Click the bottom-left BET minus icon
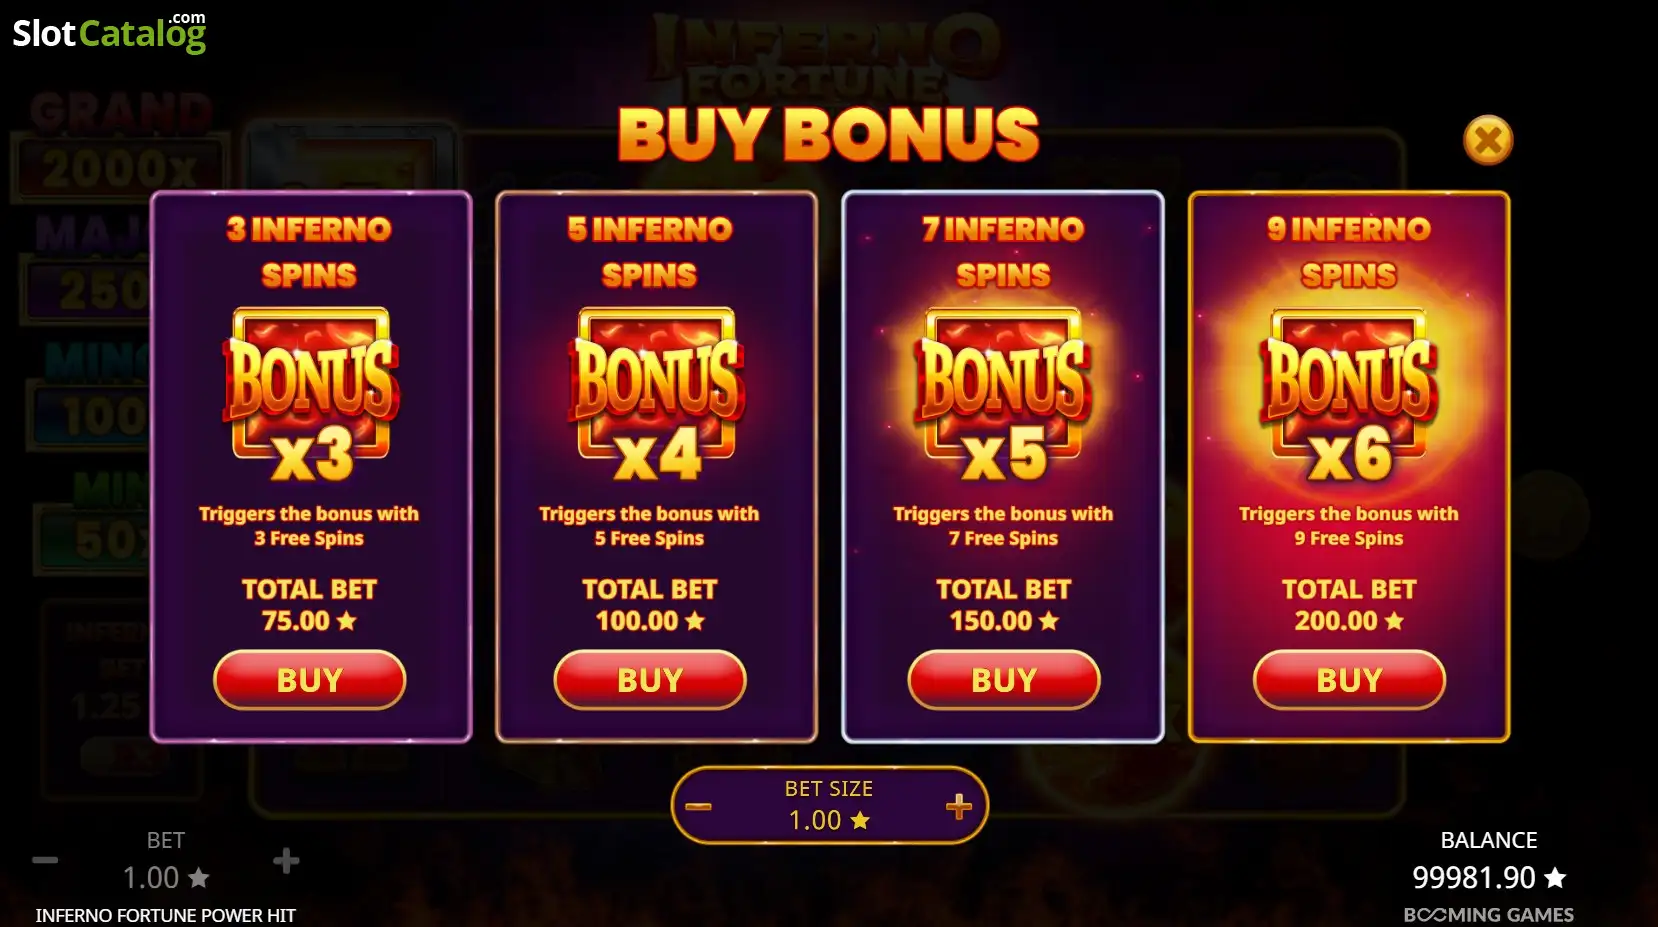This screenshot has height=927, width=1658. pos(45,860)
